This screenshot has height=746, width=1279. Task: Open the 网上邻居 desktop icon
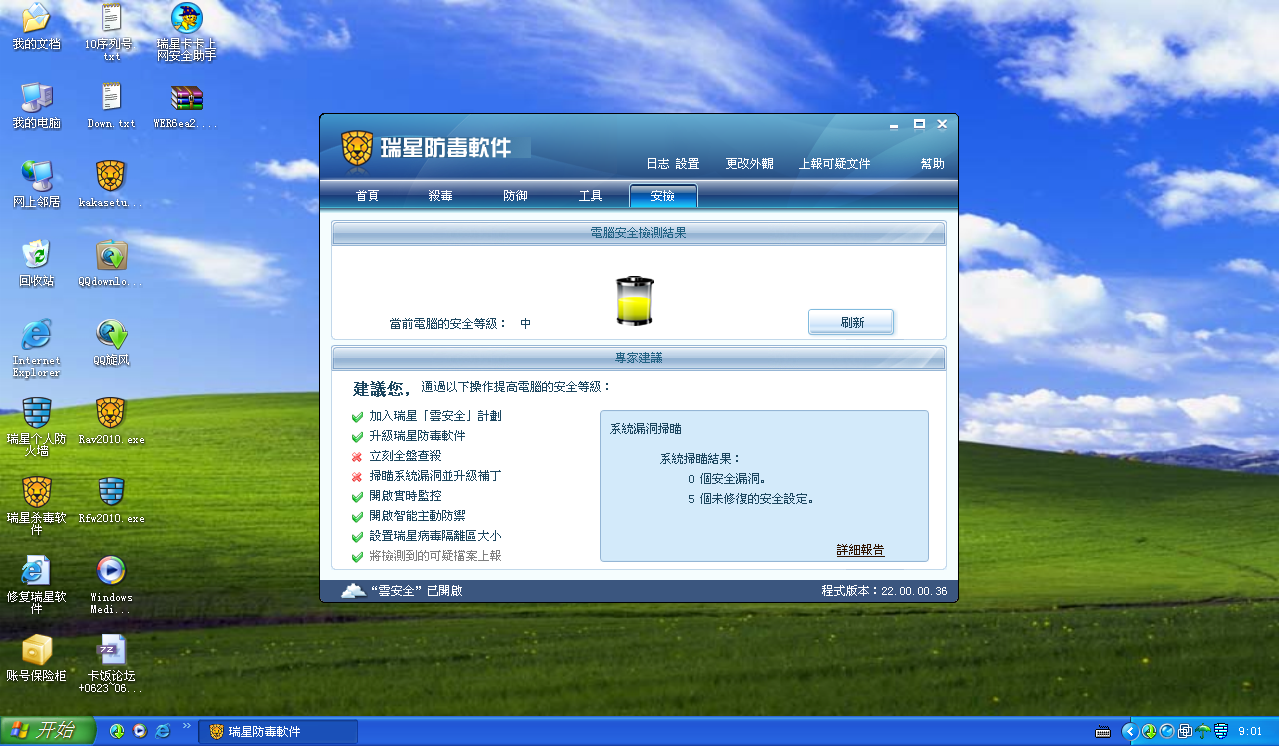(x=36, y=183)
